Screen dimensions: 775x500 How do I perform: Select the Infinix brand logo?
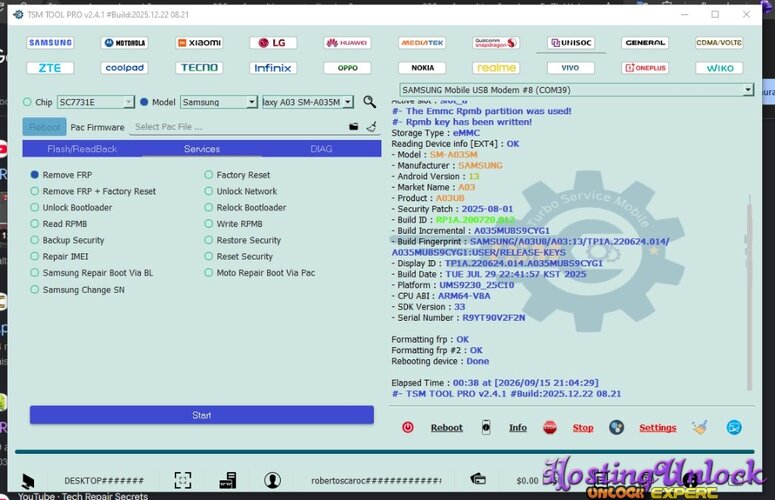click(273, 68)
